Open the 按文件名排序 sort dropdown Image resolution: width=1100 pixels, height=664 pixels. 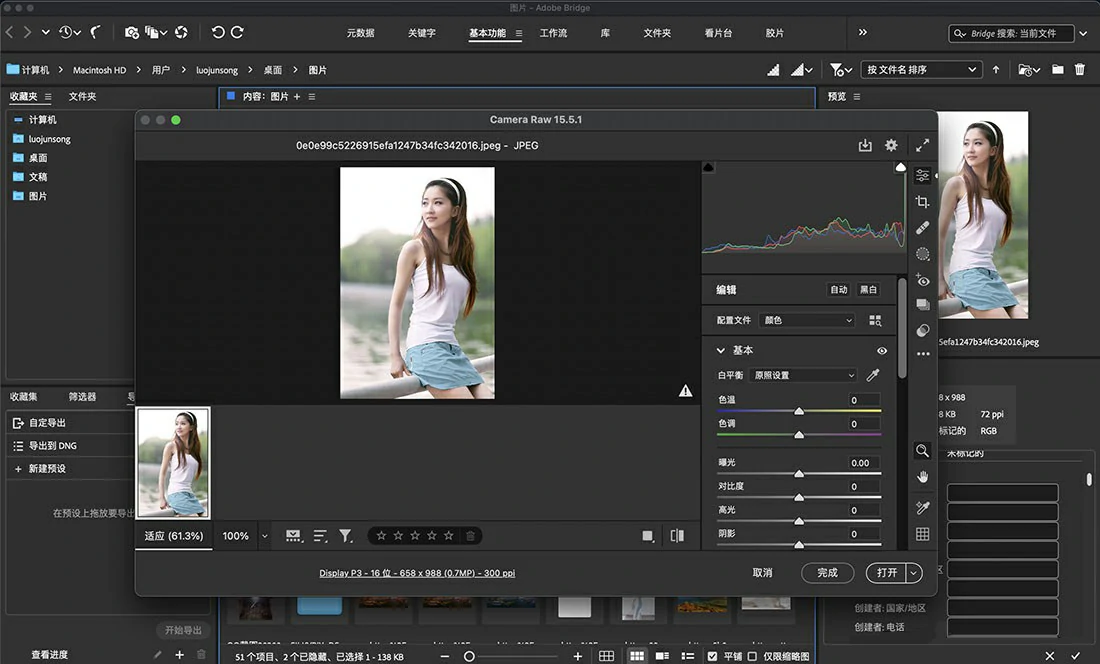point(921,69)
